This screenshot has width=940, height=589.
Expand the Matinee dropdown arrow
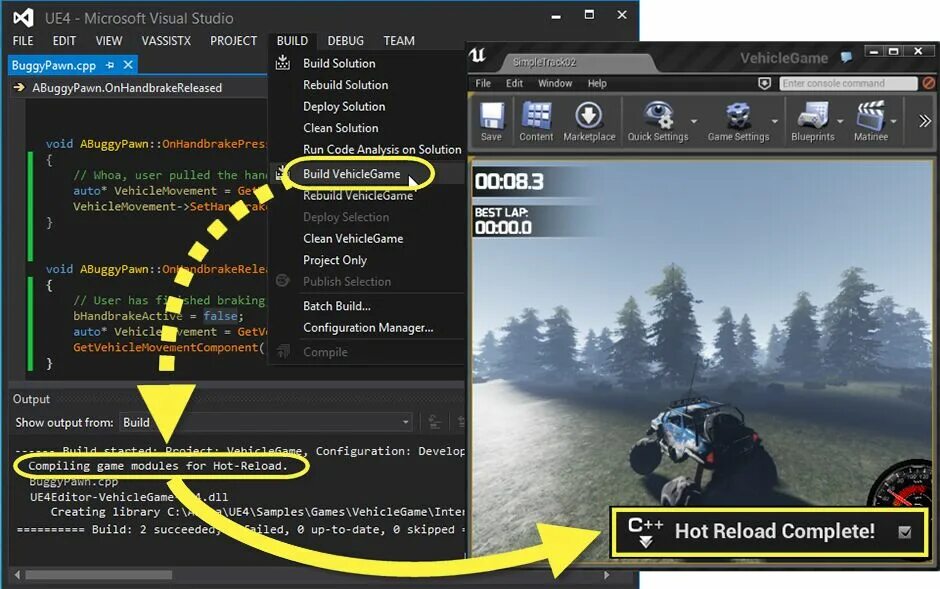(x=893, y=122)
